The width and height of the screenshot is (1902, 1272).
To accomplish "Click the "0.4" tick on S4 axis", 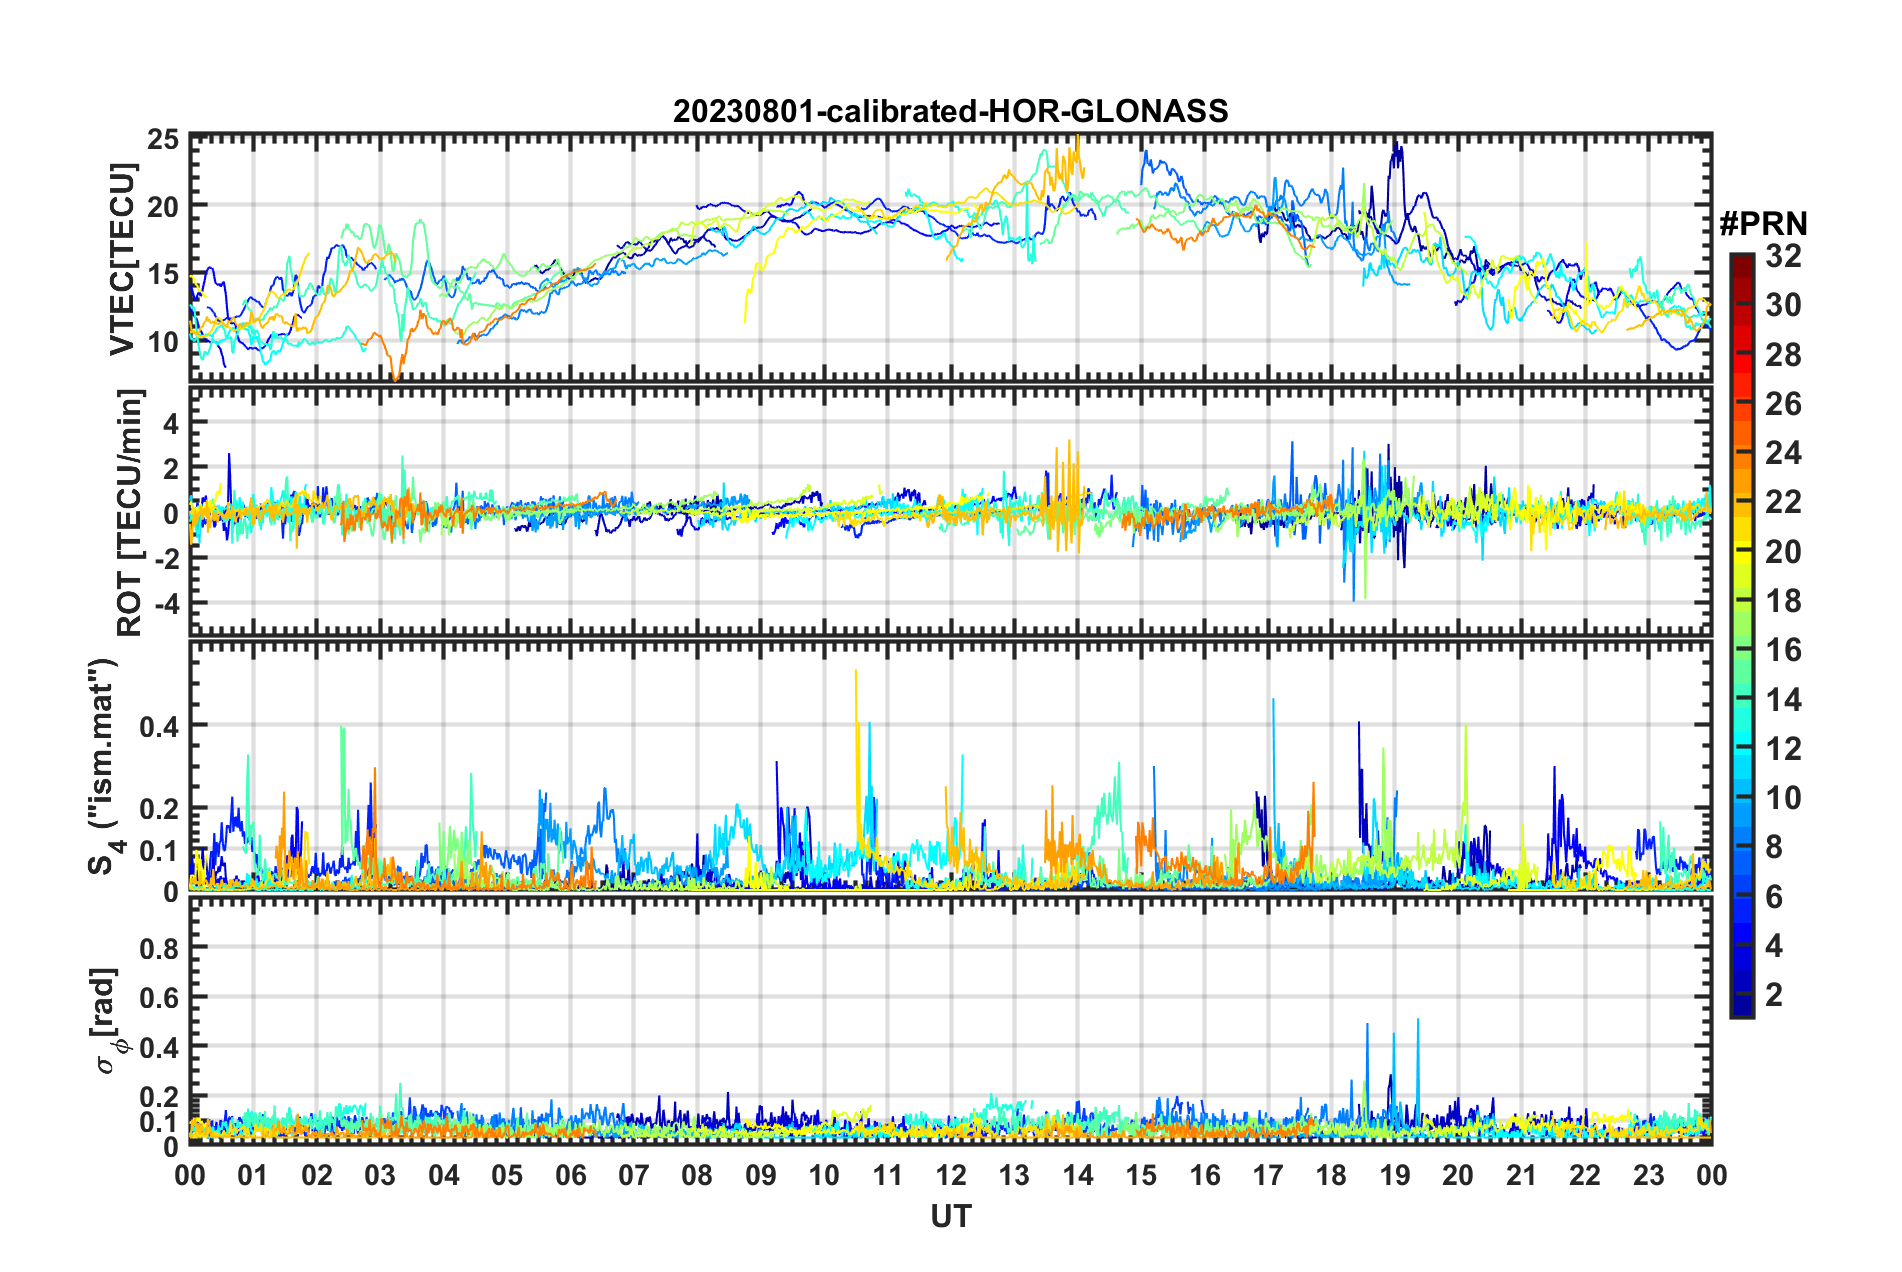I will pyautogui.click(x=159, y=726).
